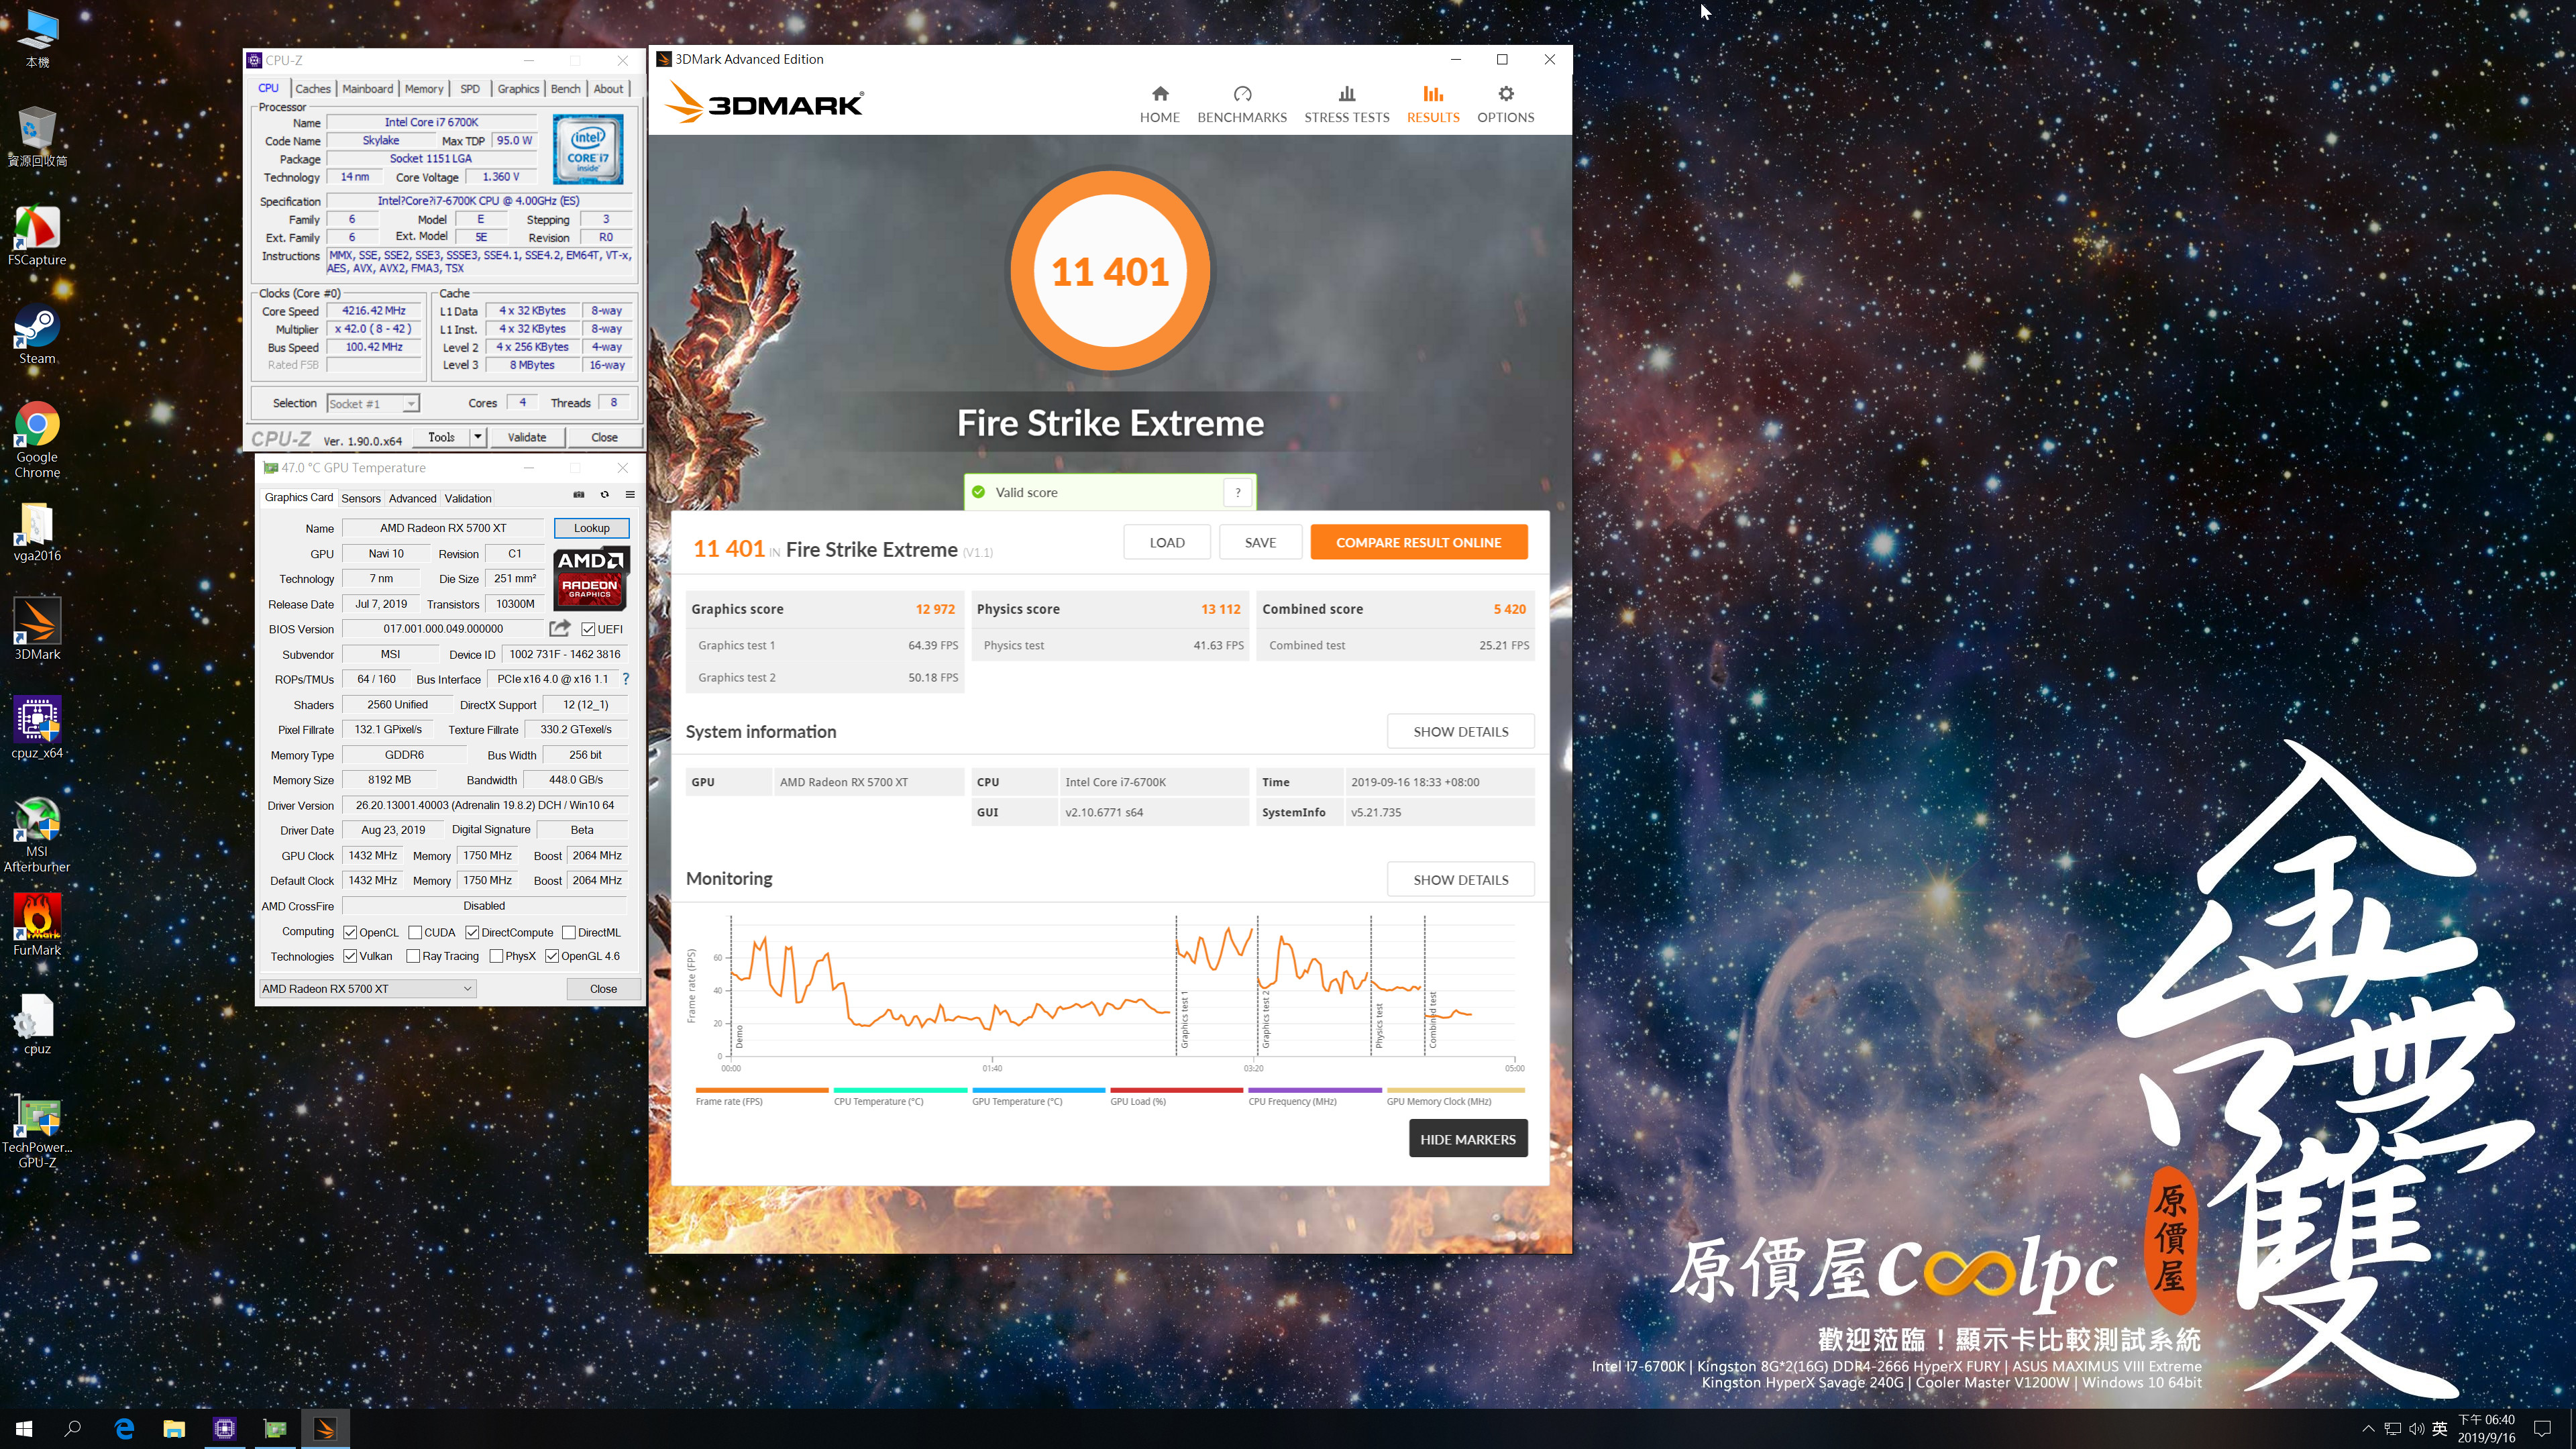The image size is (2576, 1449).
Task: Click GPU-Z screenshot camera icon
Action: coord(578,495)
